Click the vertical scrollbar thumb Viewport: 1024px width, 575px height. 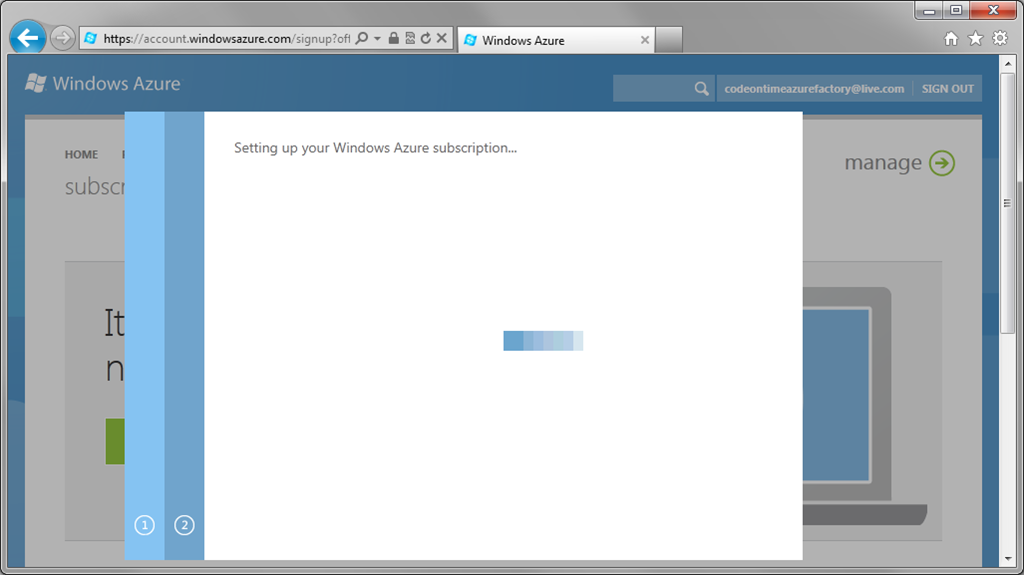(1008, 204)
